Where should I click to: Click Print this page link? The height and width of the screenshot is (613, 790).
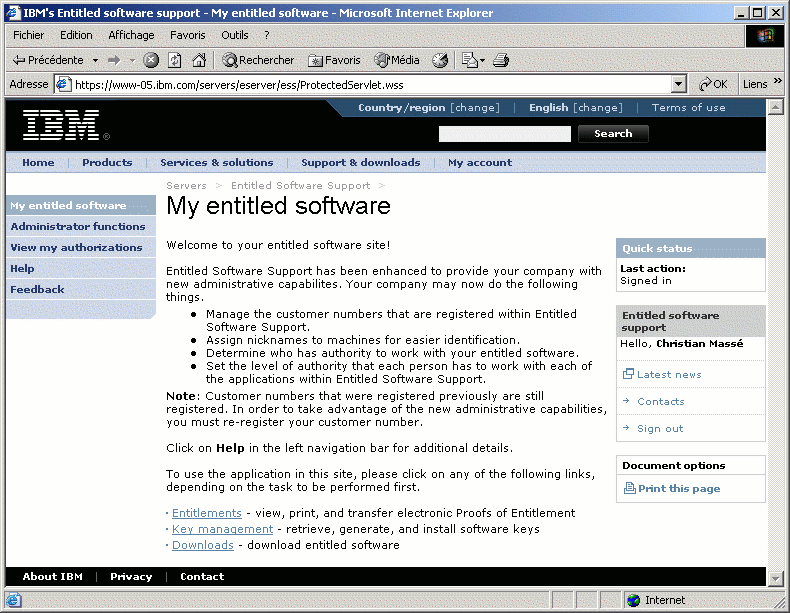[679, 488]
